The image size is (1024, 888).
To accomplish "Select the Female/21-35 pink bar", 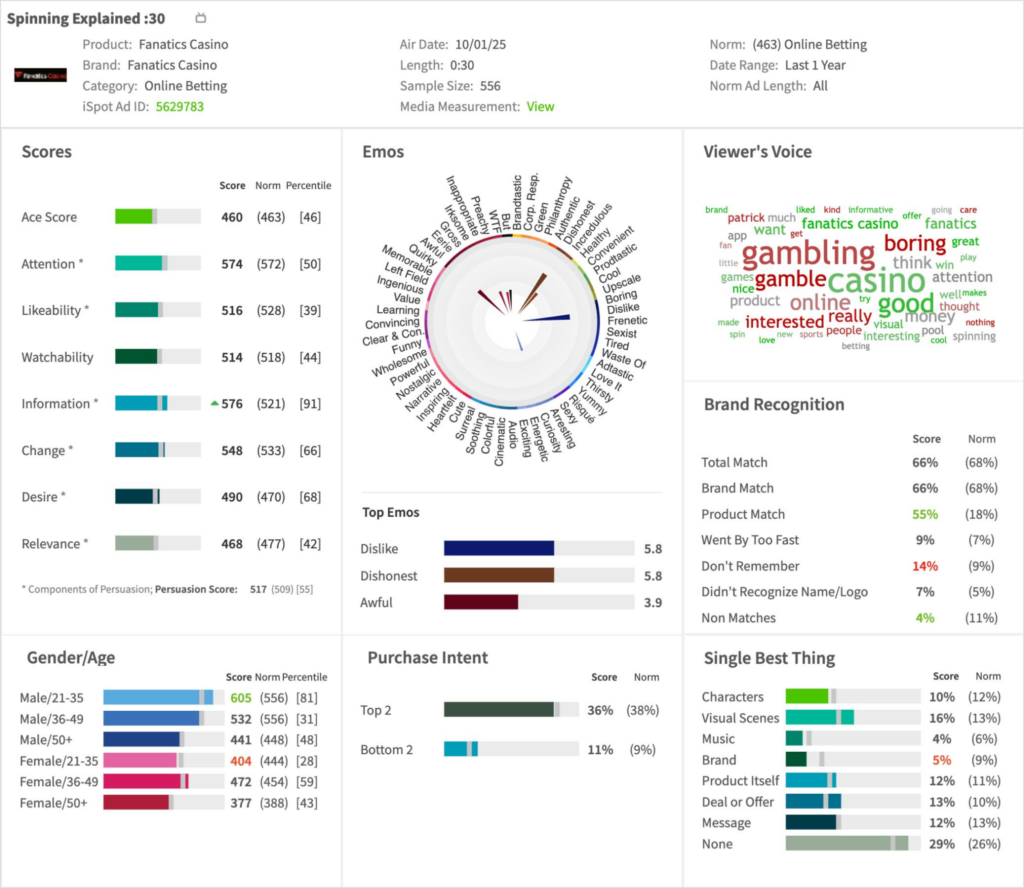I will 140,760.
